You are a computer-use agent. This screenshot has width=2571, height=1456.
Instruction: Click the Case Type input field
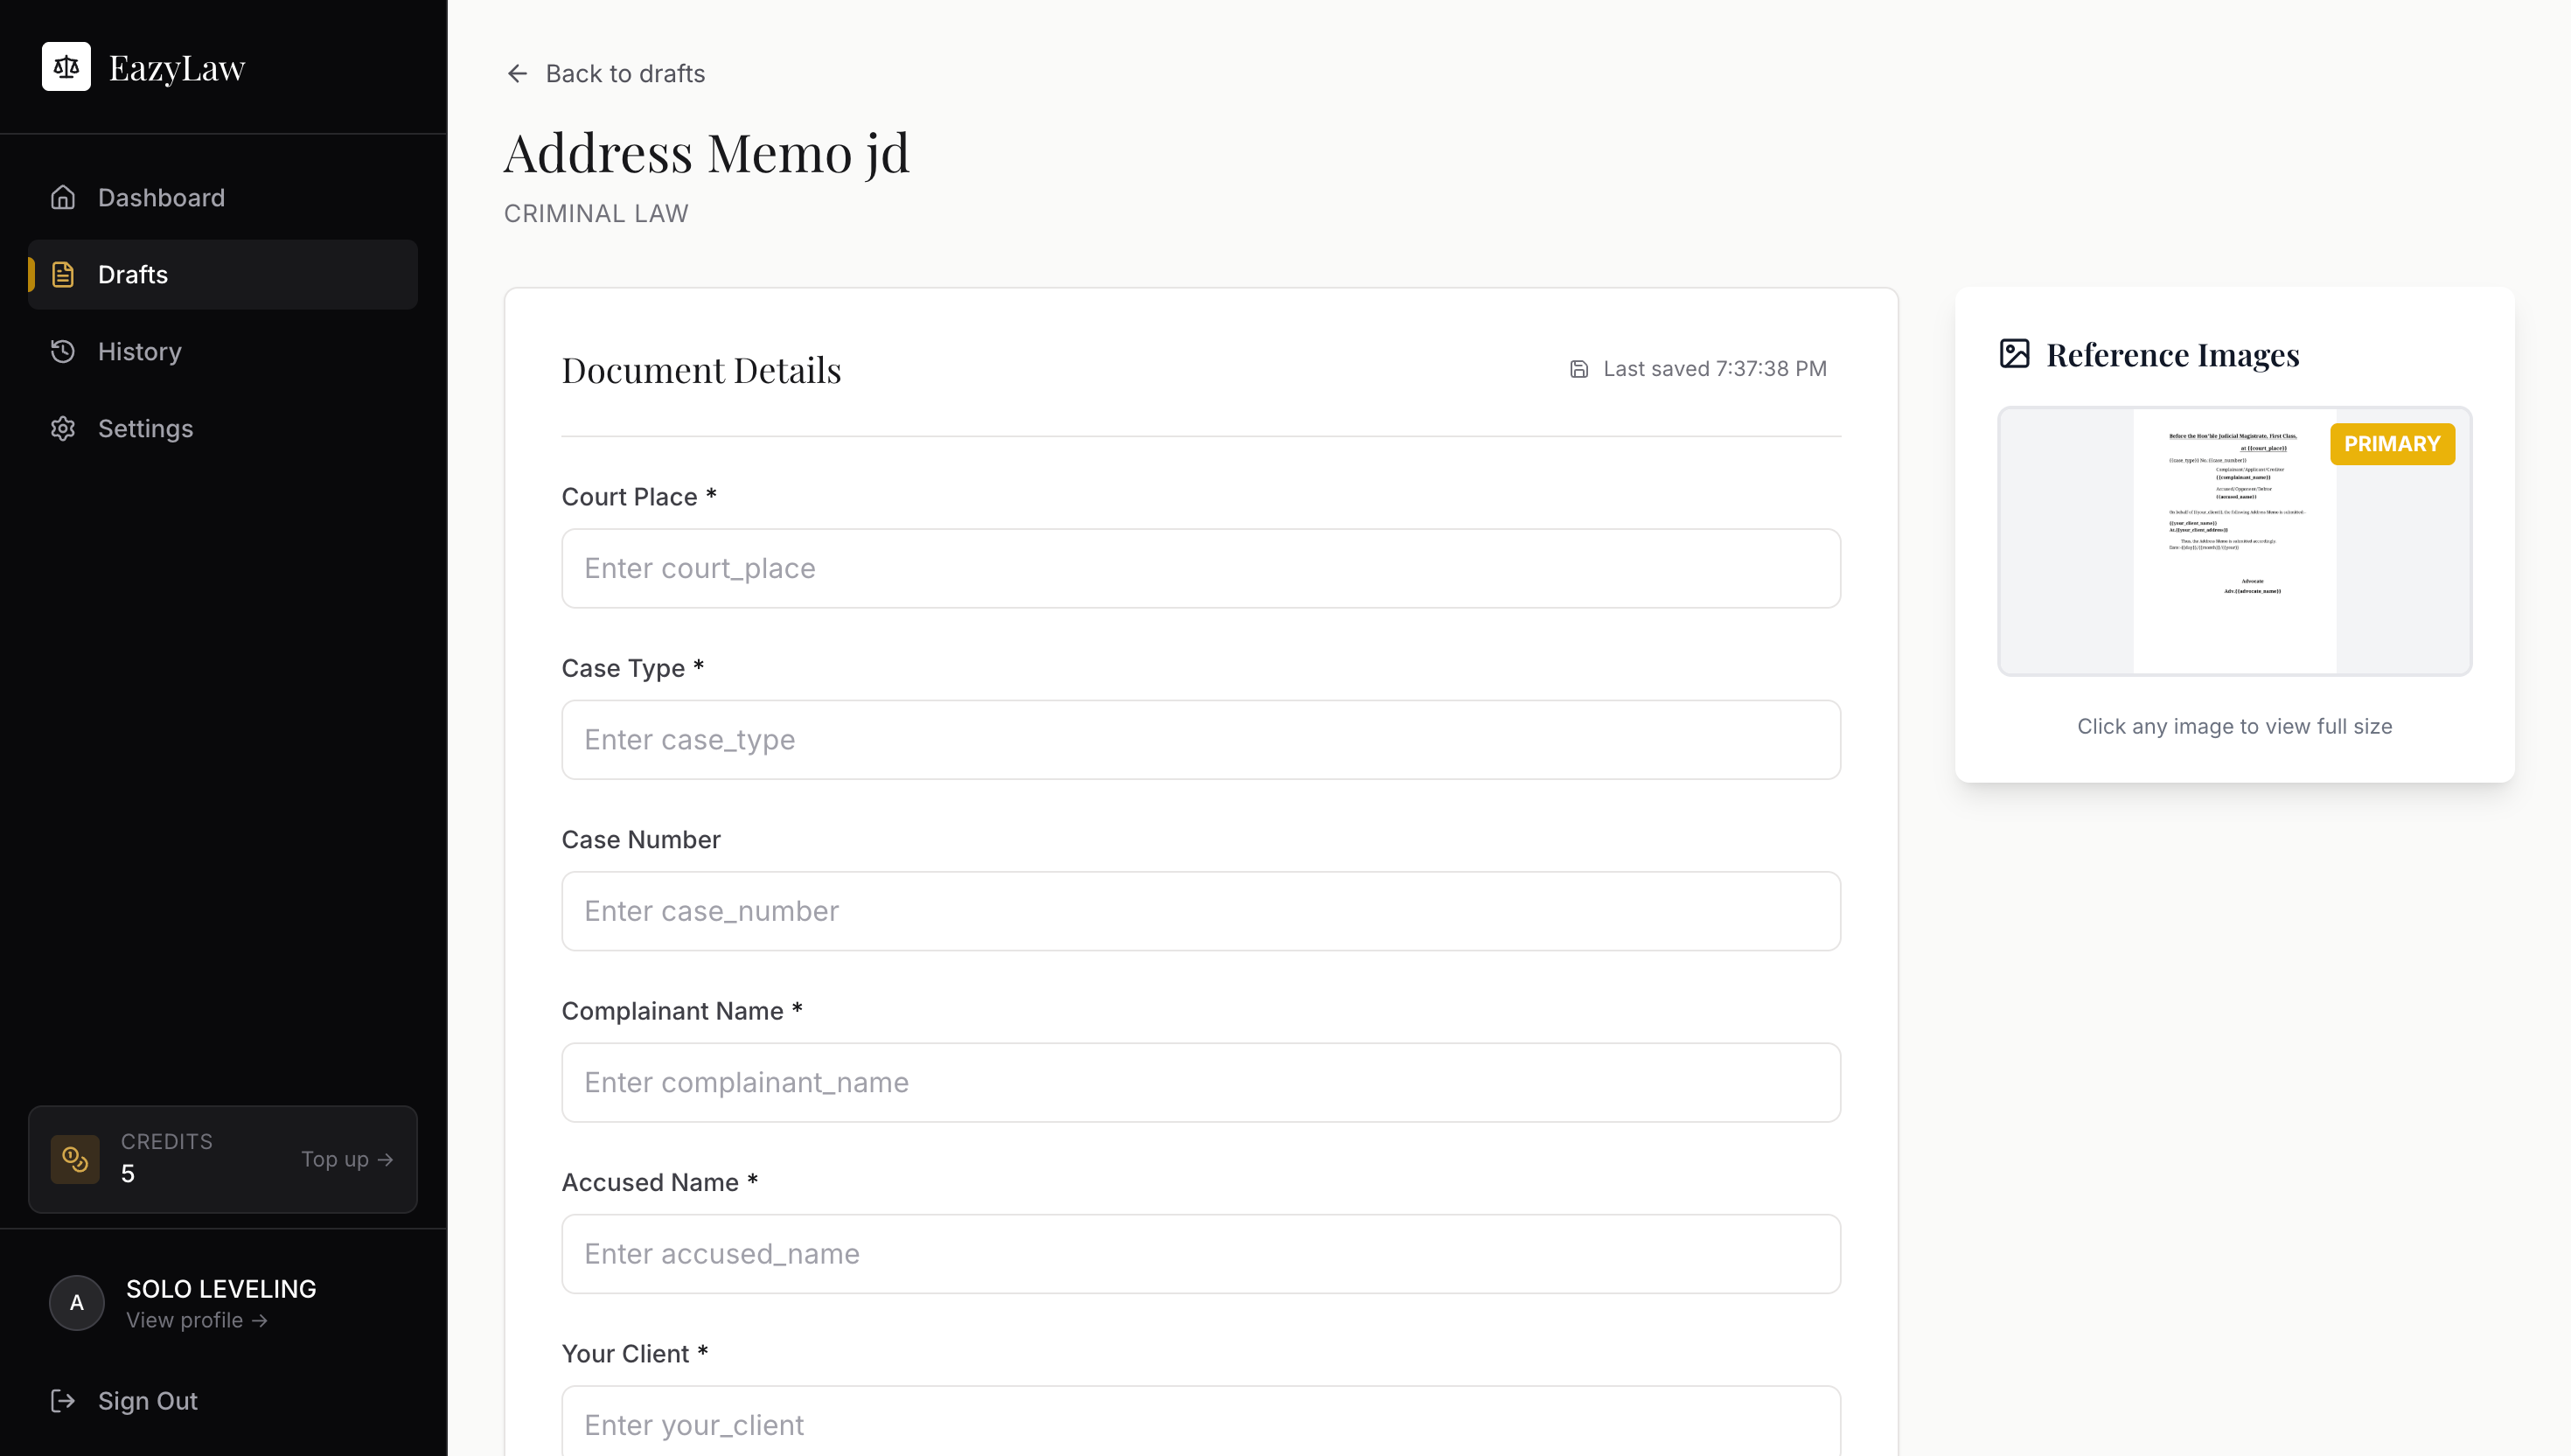click(1200, 740)
